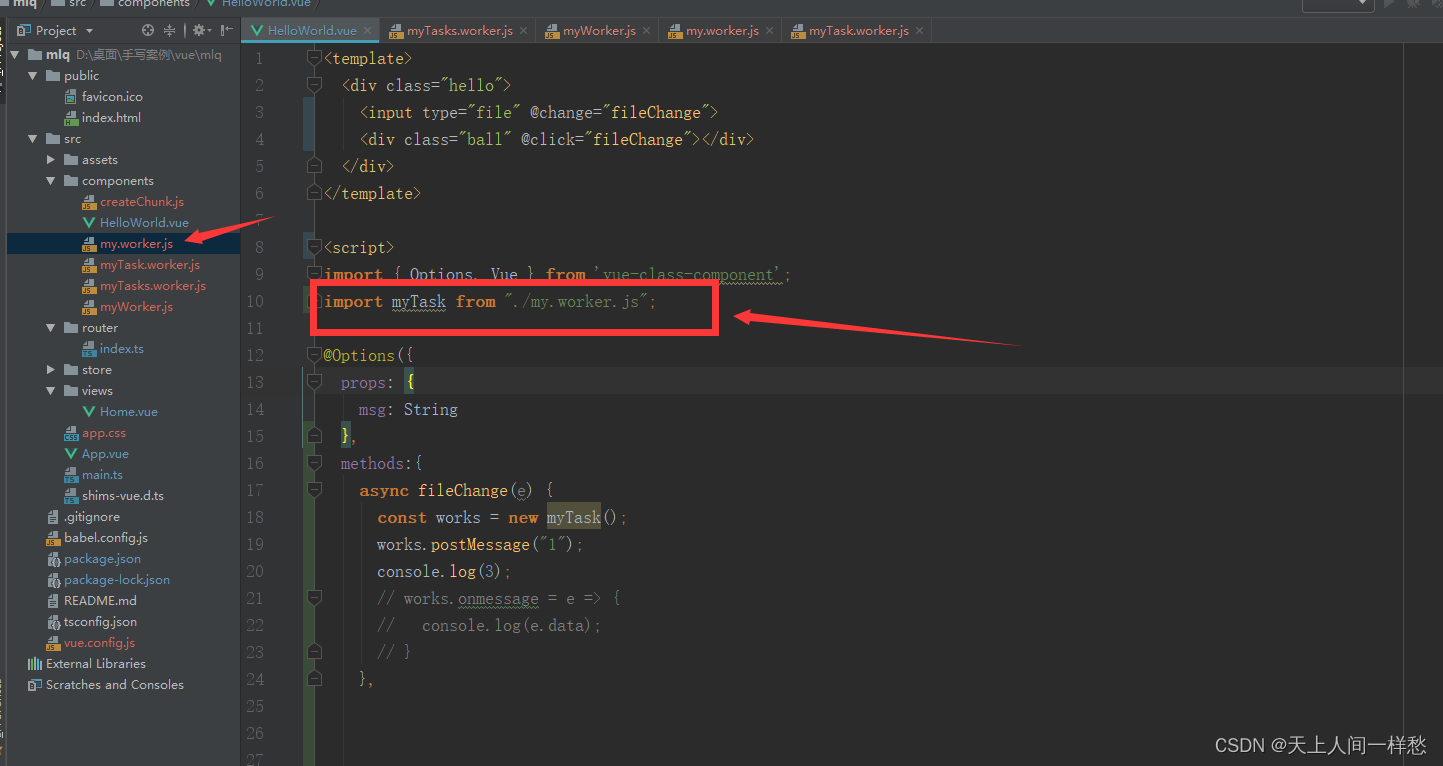The image size is (1443, 766).
Task: Close the myTask.worker.js tab
Action: tap(920, 31)
